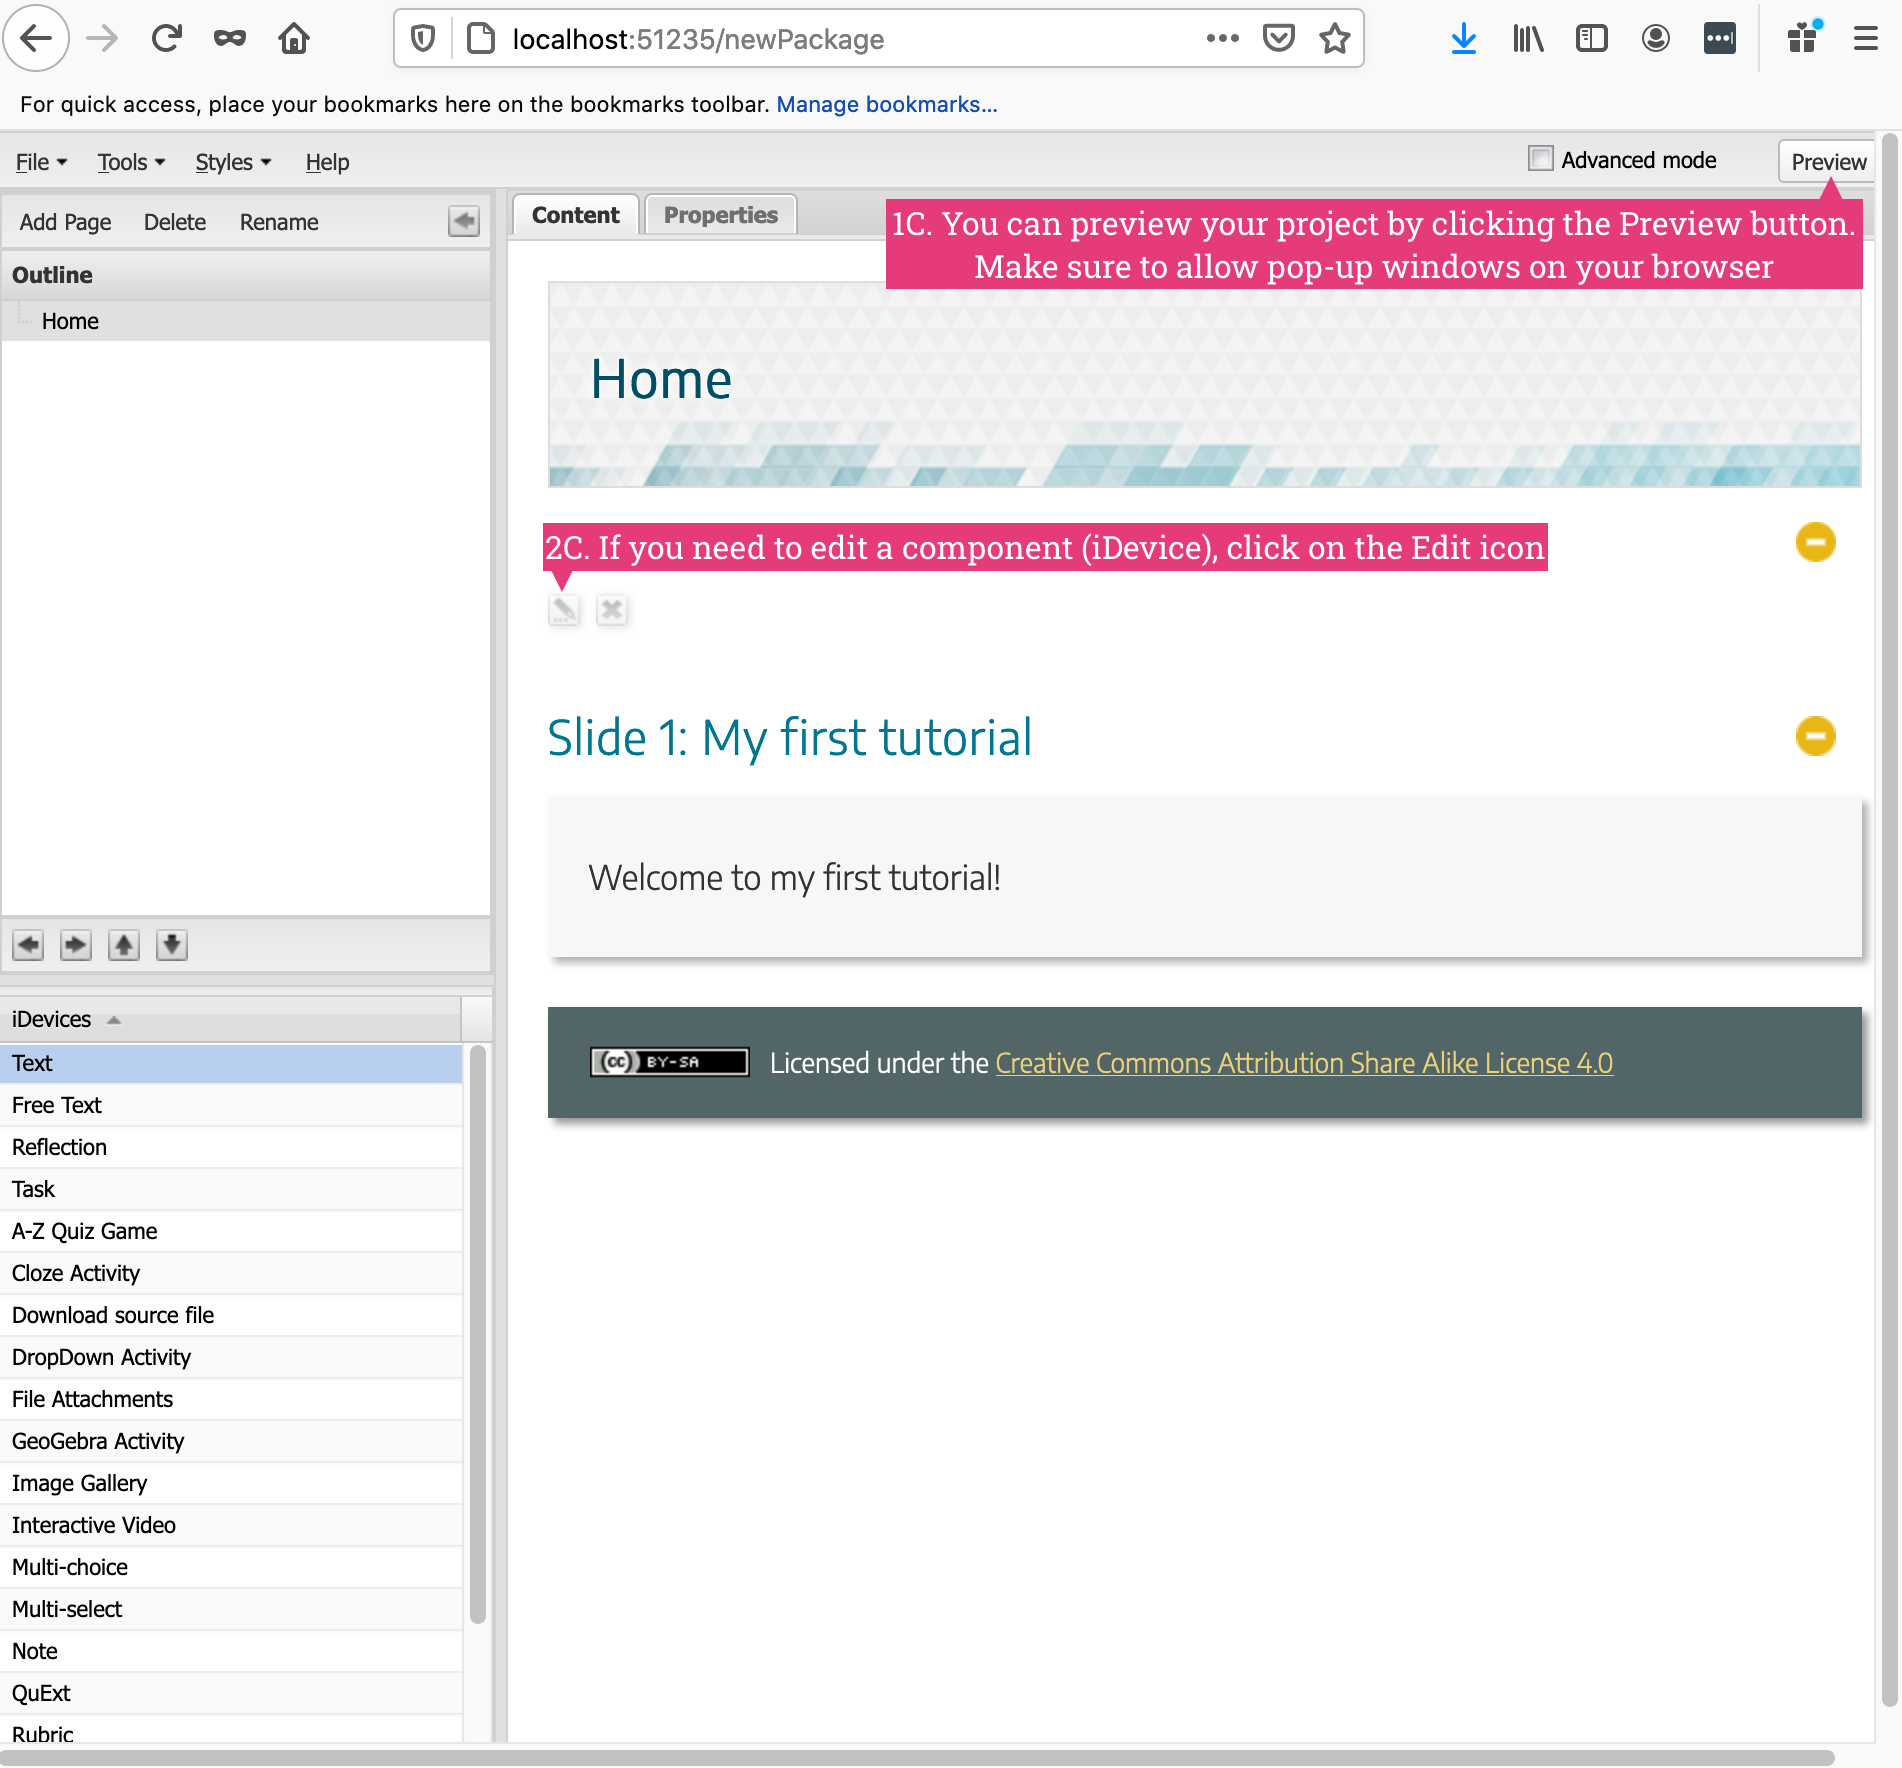Bookmark this page with star icon

click(x=1335, y=39)
